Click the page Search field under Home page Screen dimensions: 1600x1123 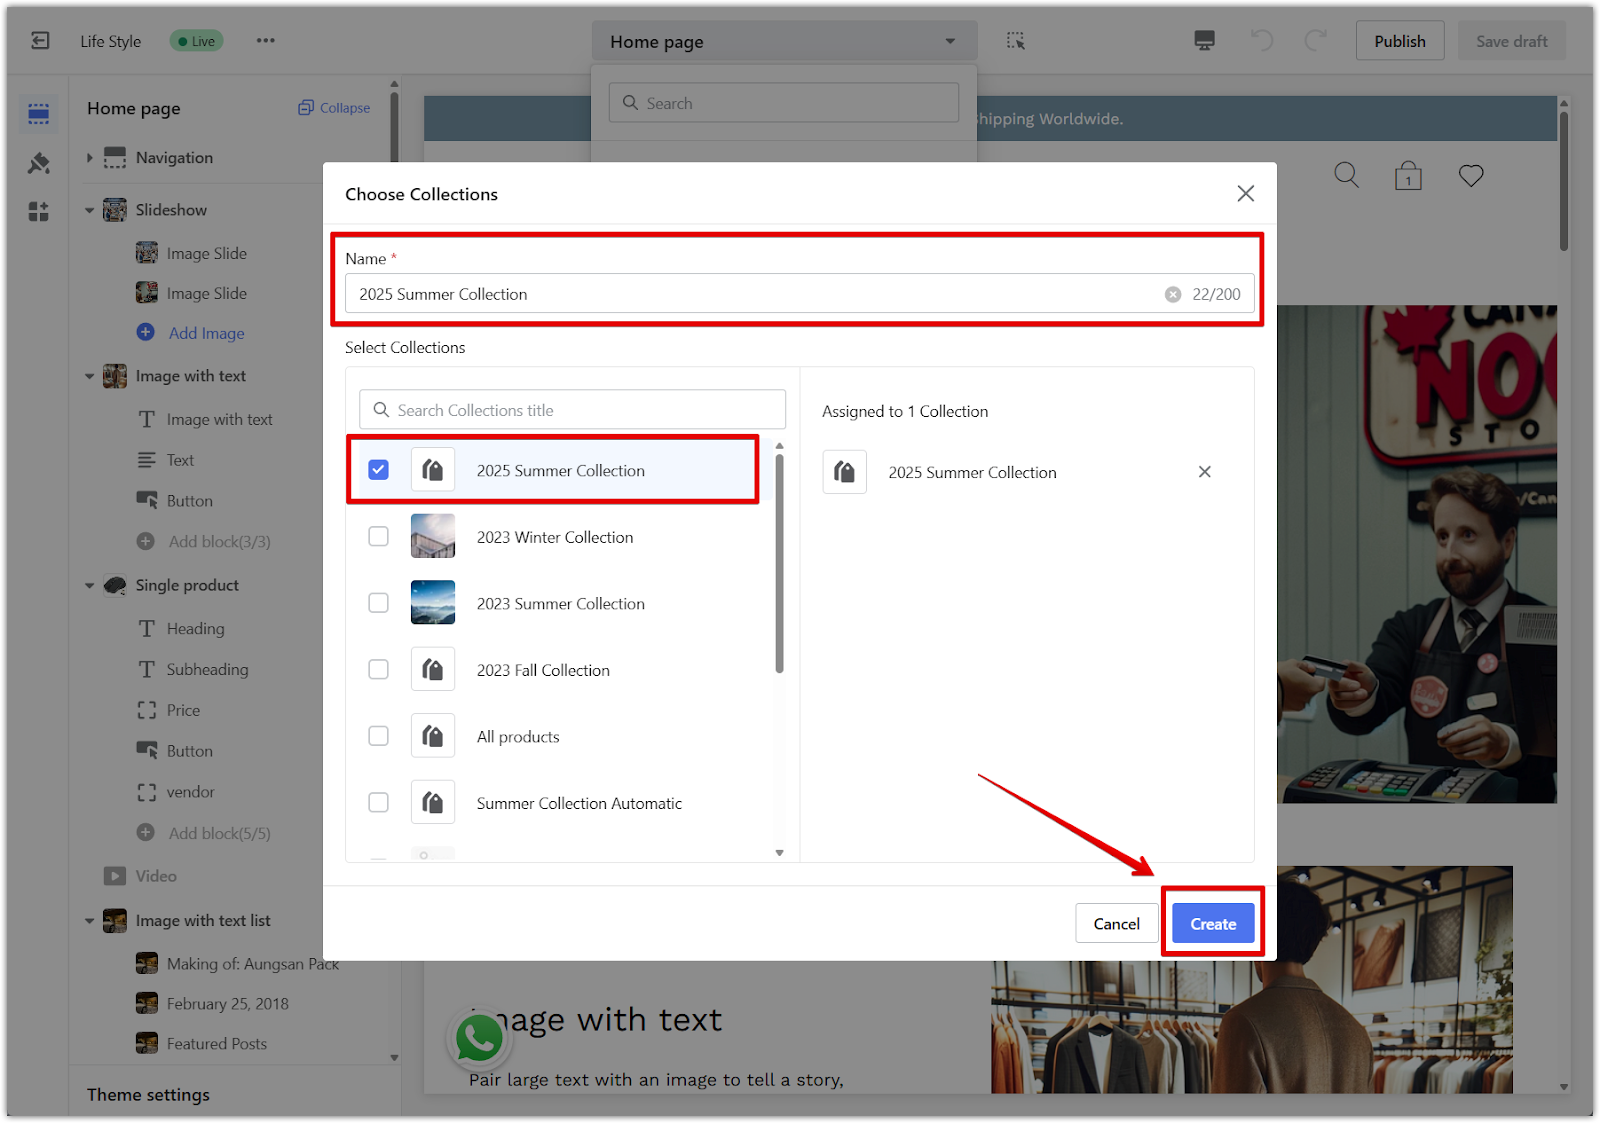click(784, 103)
